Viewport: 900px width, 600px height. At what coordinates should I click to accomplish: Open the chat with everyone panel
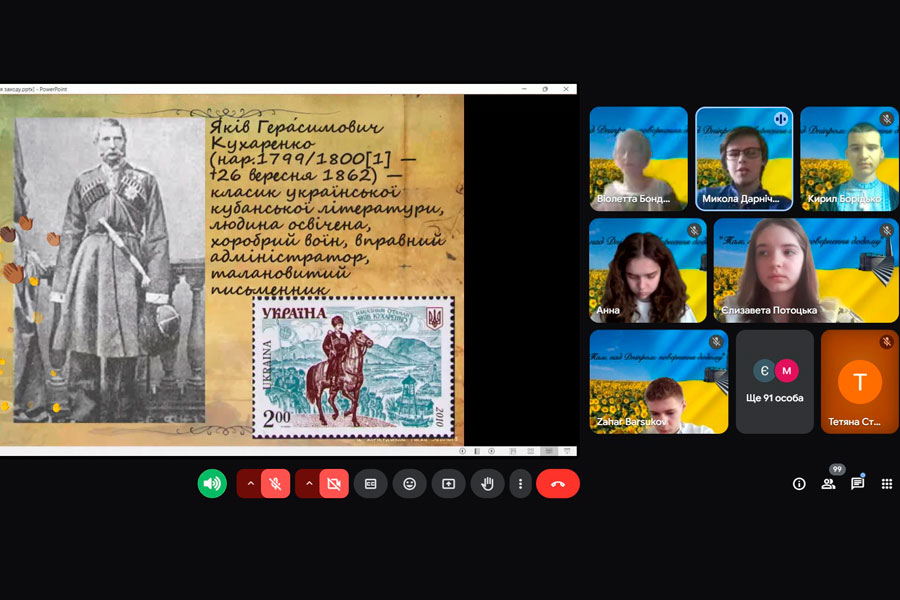pos(858,484)
